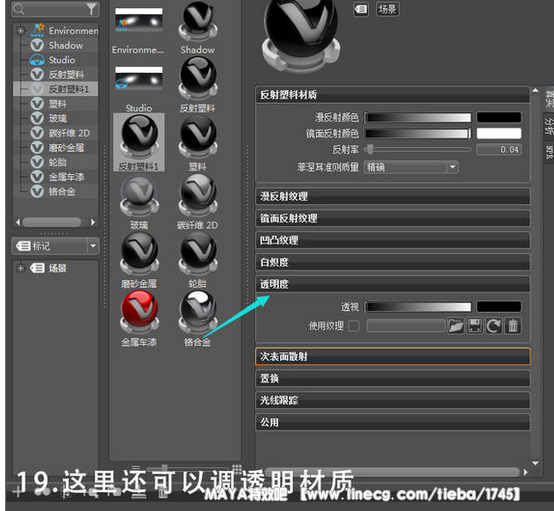Viewport: 554px width, 511px height.
Task: Select 塑料 in the material tree
Action: coord(57,104)
